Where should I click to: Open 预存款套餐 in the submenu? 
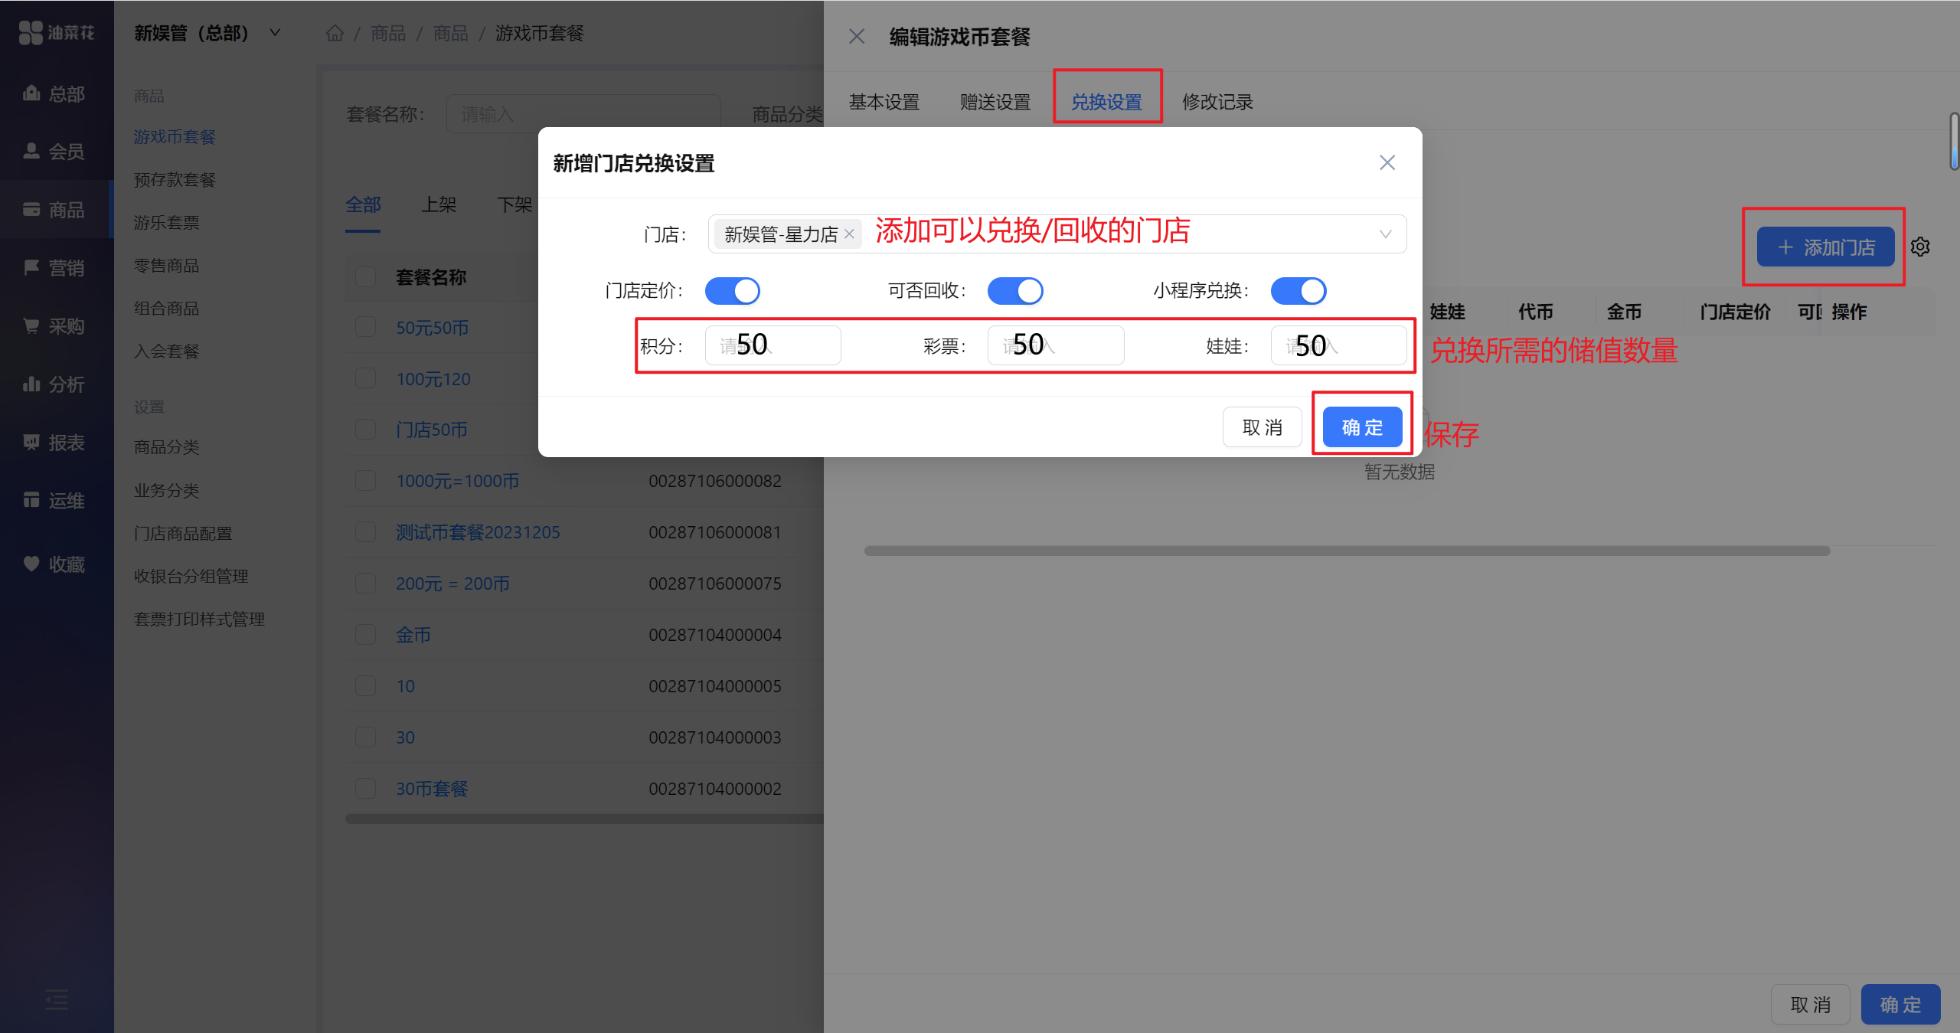click(x=175, y=180)
